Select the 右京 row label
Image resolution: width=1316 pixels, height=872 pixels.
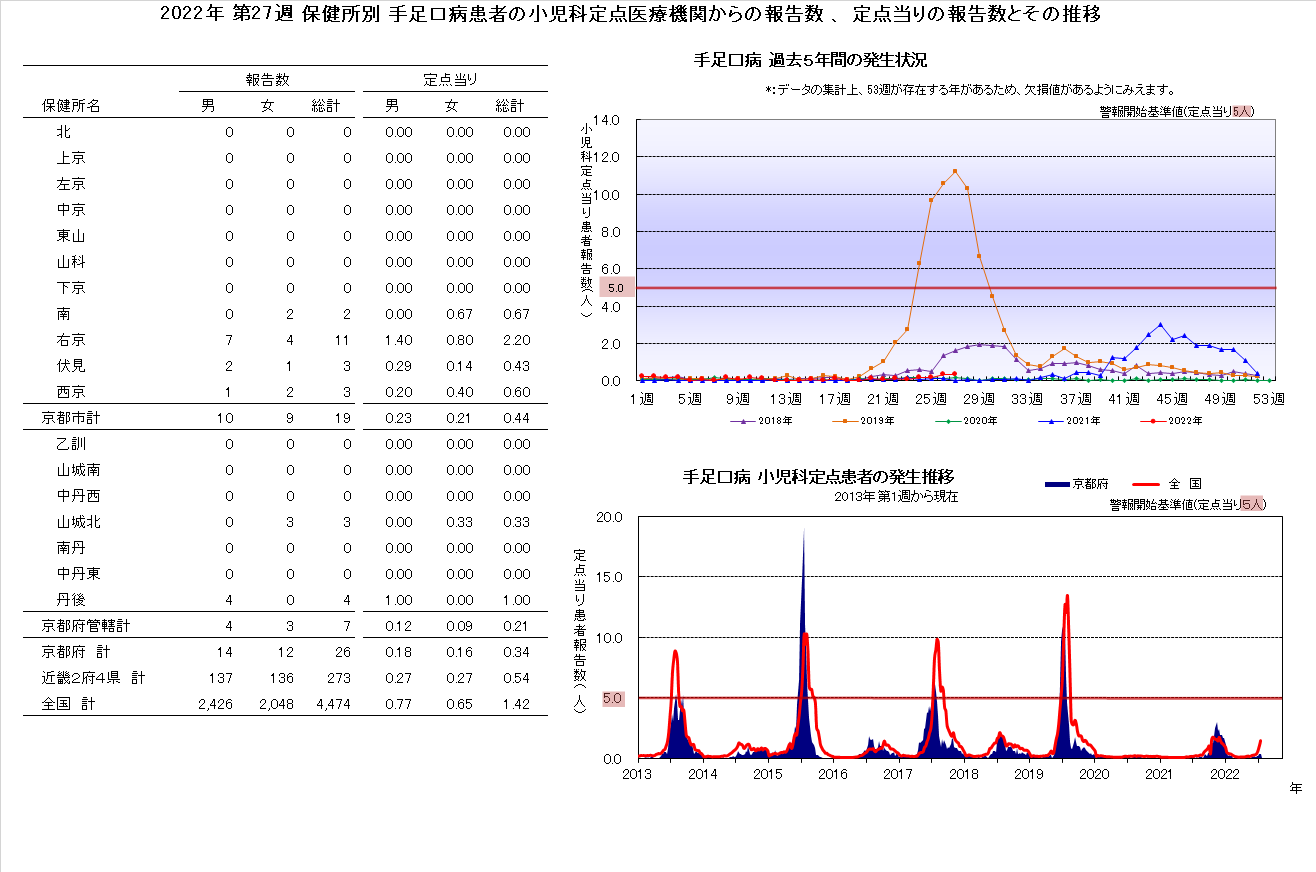(71, 340)
